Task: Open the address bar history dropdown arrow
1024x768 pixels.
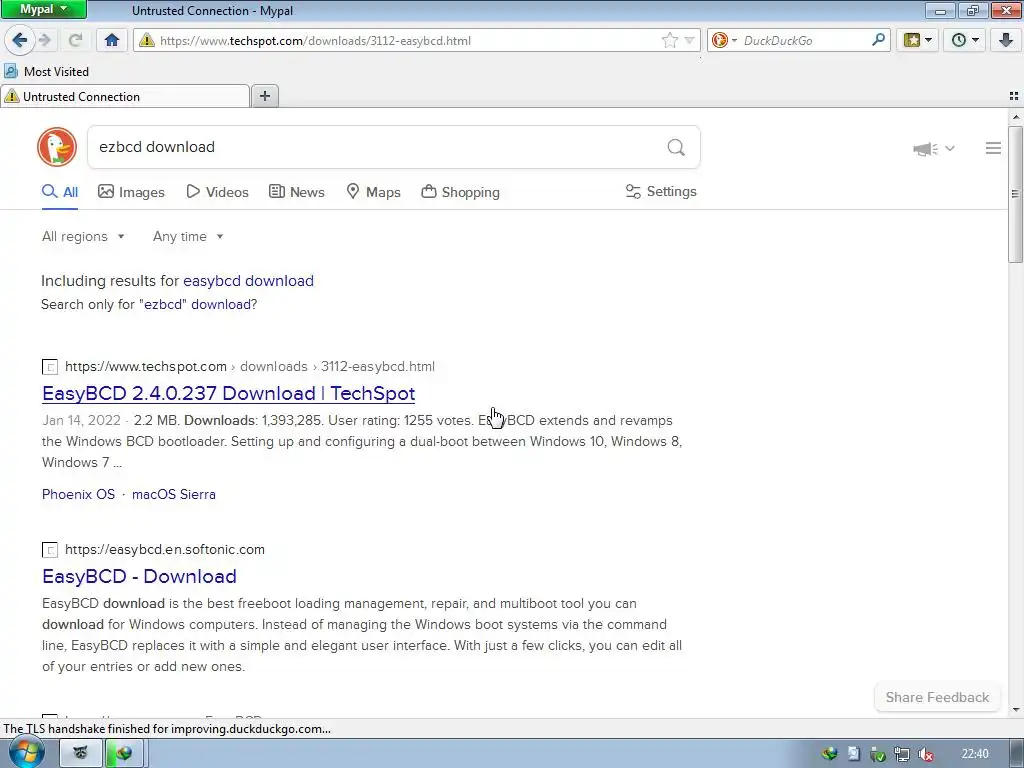Action: (x=689, y=40)
